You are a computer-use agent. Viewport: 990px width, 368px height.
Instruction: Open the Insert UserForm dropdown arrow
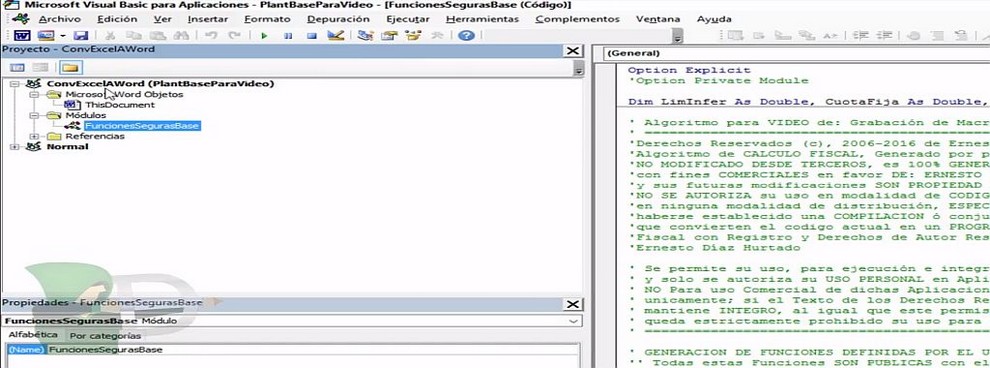point(63,36)
